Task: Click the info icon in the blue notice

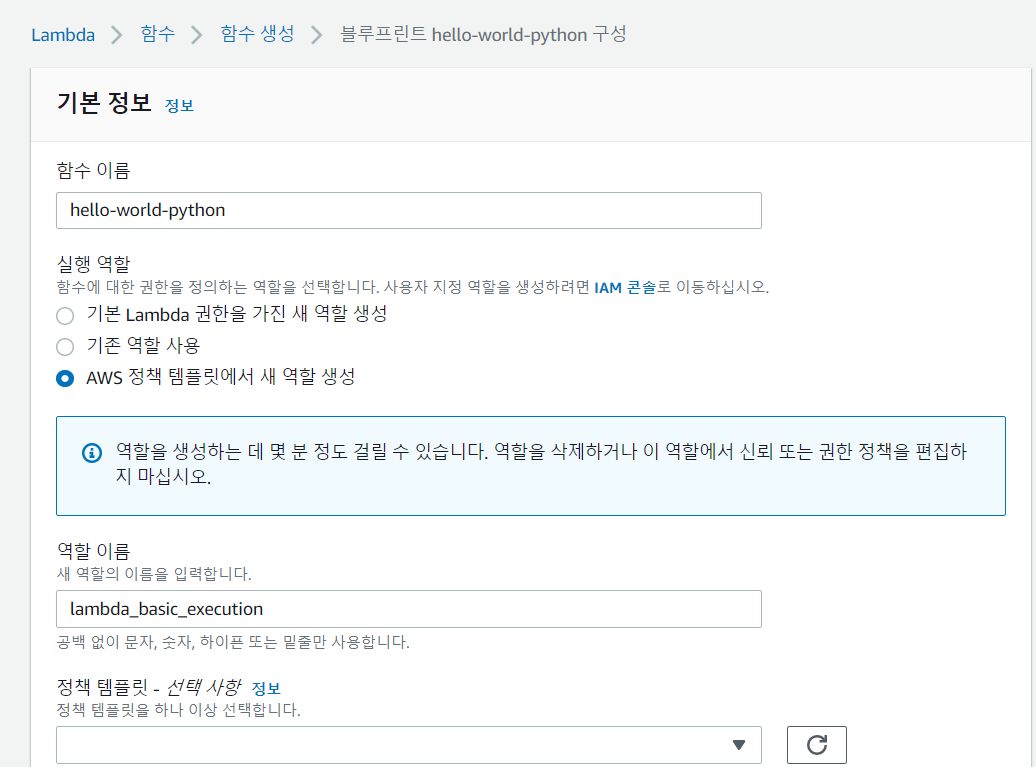Action: pyautogui.click(x=92, y=453)
